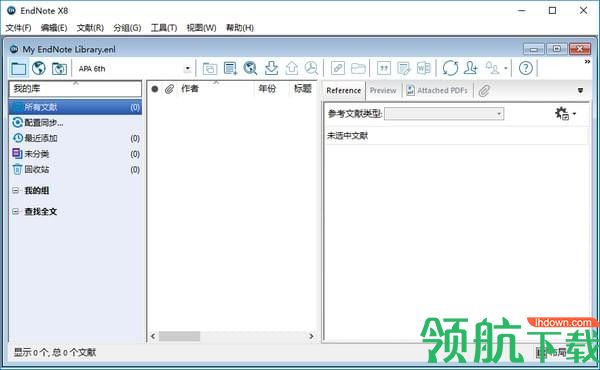Sort by attachment paperclip column
This screenshot has width=600, height=370.
pos(170,89)
